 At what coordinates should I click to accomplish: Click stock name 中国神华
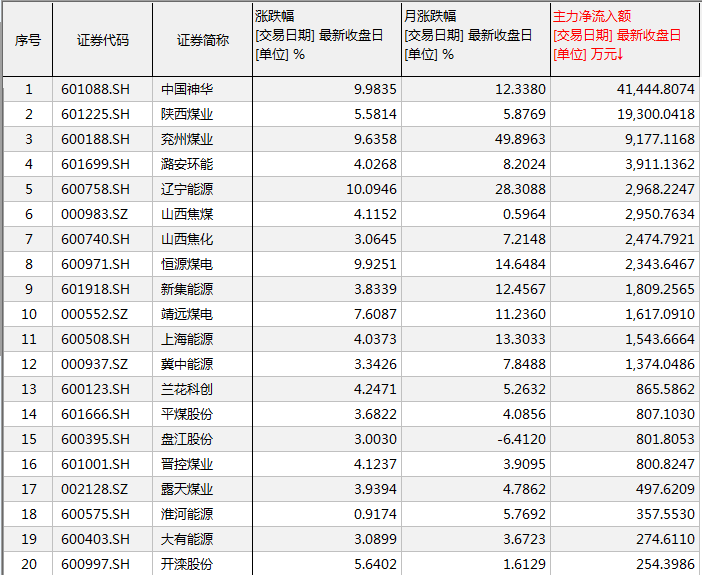187,89
